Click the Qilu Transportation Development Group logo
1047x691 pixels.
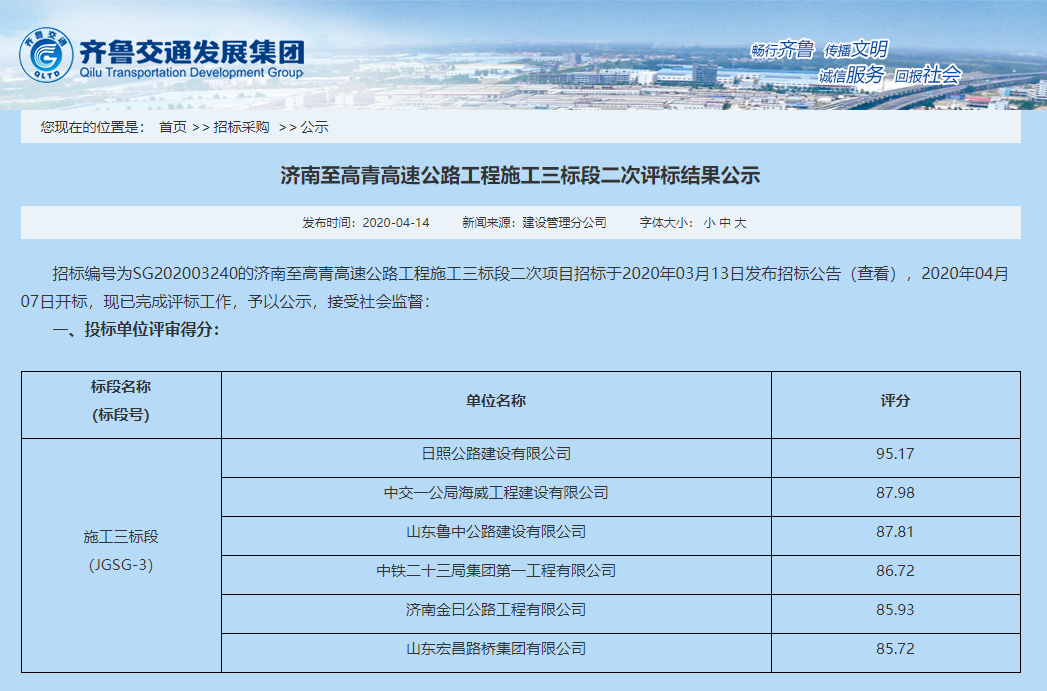(x=162, y=55)
